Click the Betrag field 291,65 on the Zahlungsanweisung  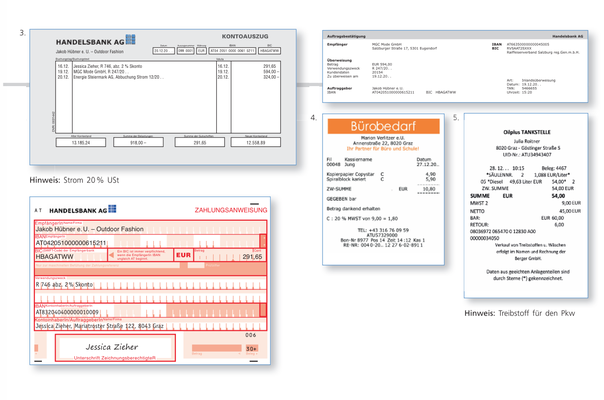click(230, 255)
